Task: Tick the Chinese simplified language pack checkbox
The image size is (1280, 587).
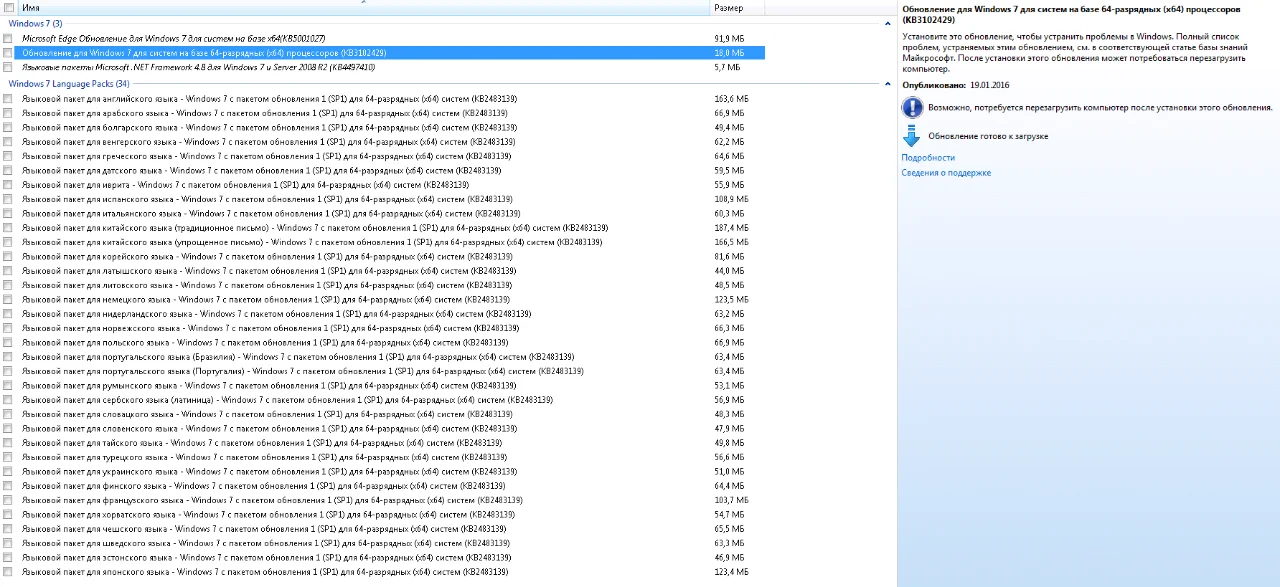Action: (8, 242)
